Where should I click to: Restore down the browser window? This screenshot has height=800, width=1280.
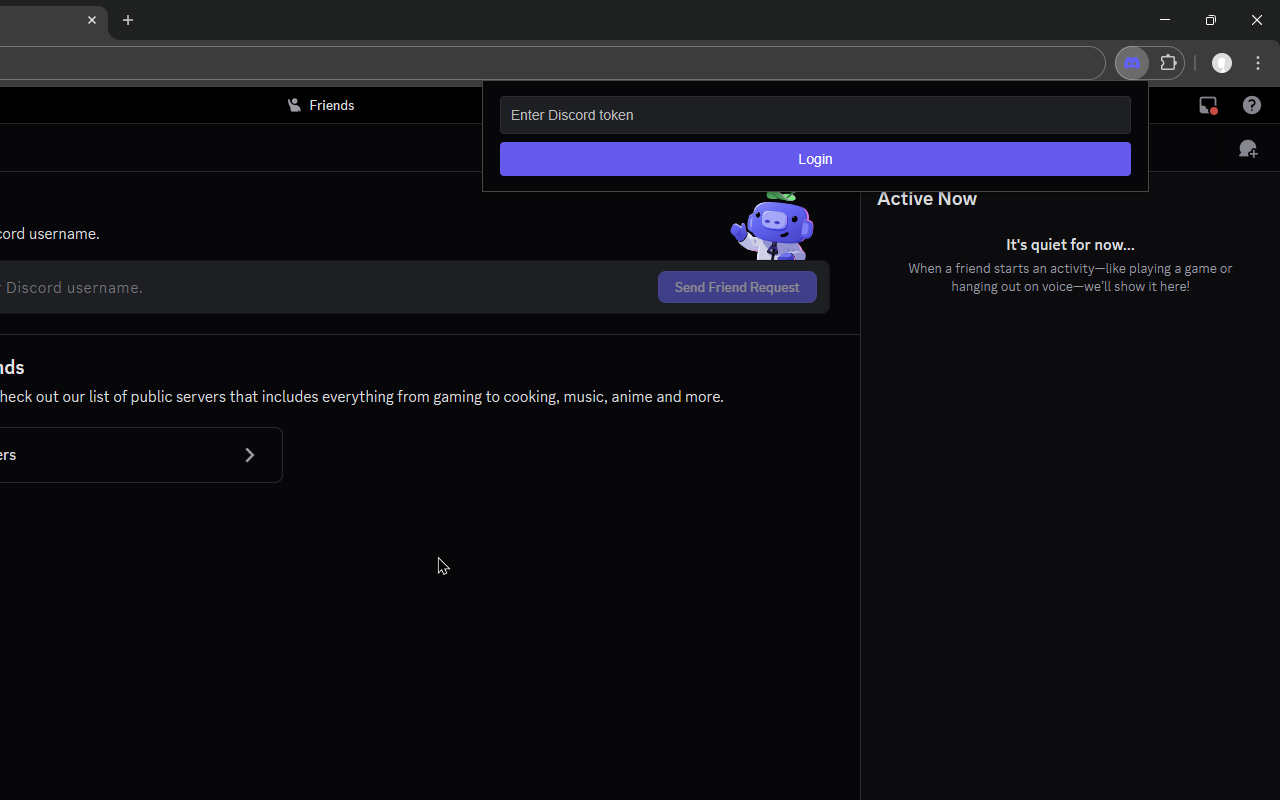(1211, 20)
